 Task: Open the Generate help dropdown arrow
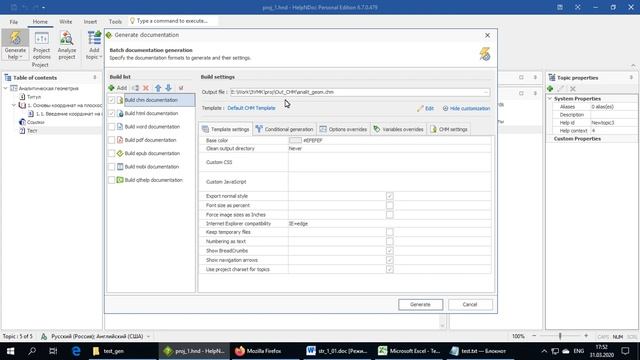[21, 57]
